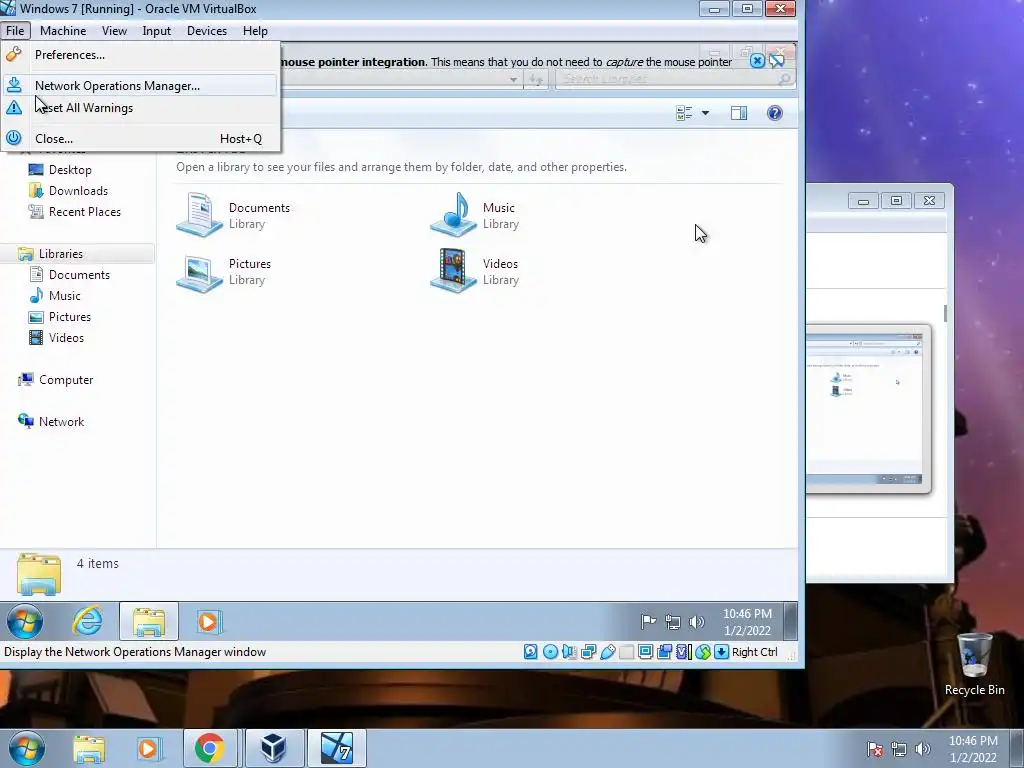The width and height of the screenshot is (1024, 768).
Task: Select Network Operations Manager menu entry
Action: (140, 86)
